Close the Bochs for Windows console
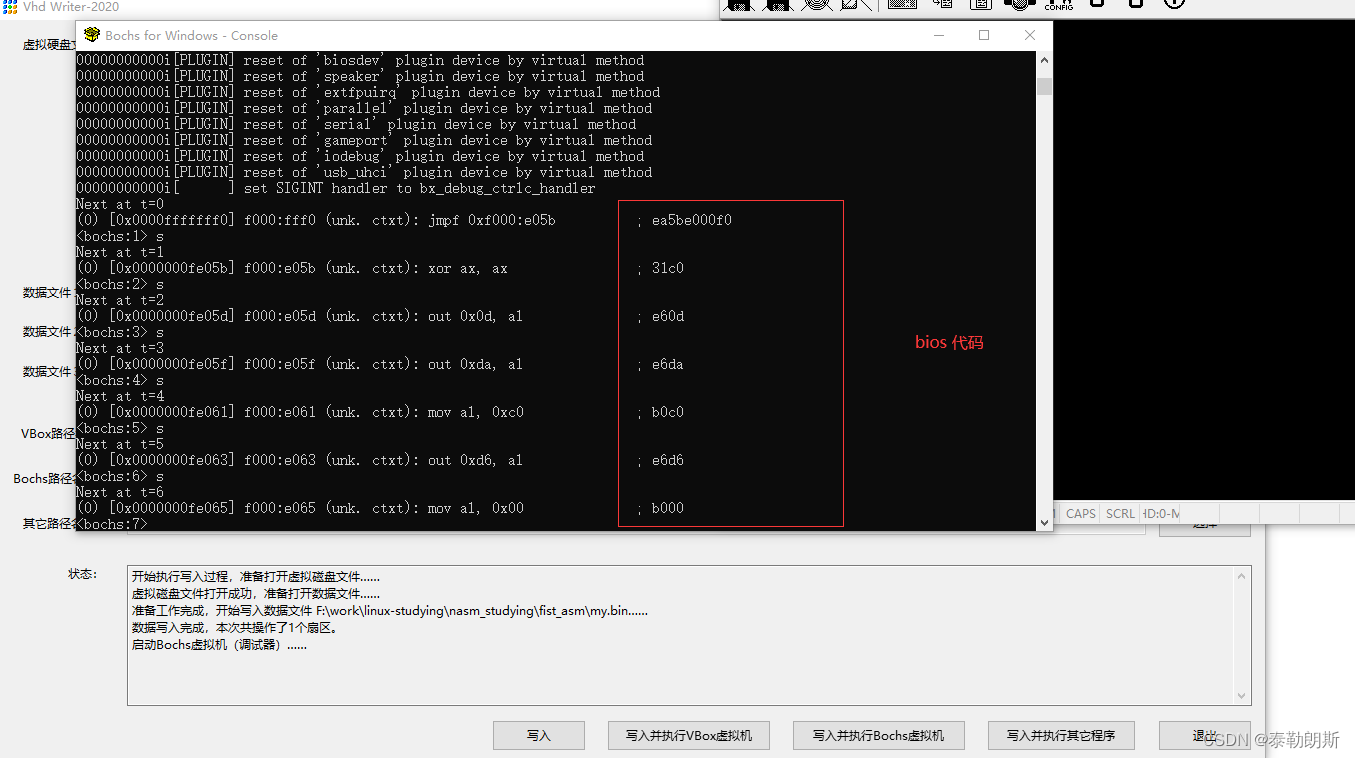Viewport: 1355px width, 758px height. click(x=1030, y=35)
